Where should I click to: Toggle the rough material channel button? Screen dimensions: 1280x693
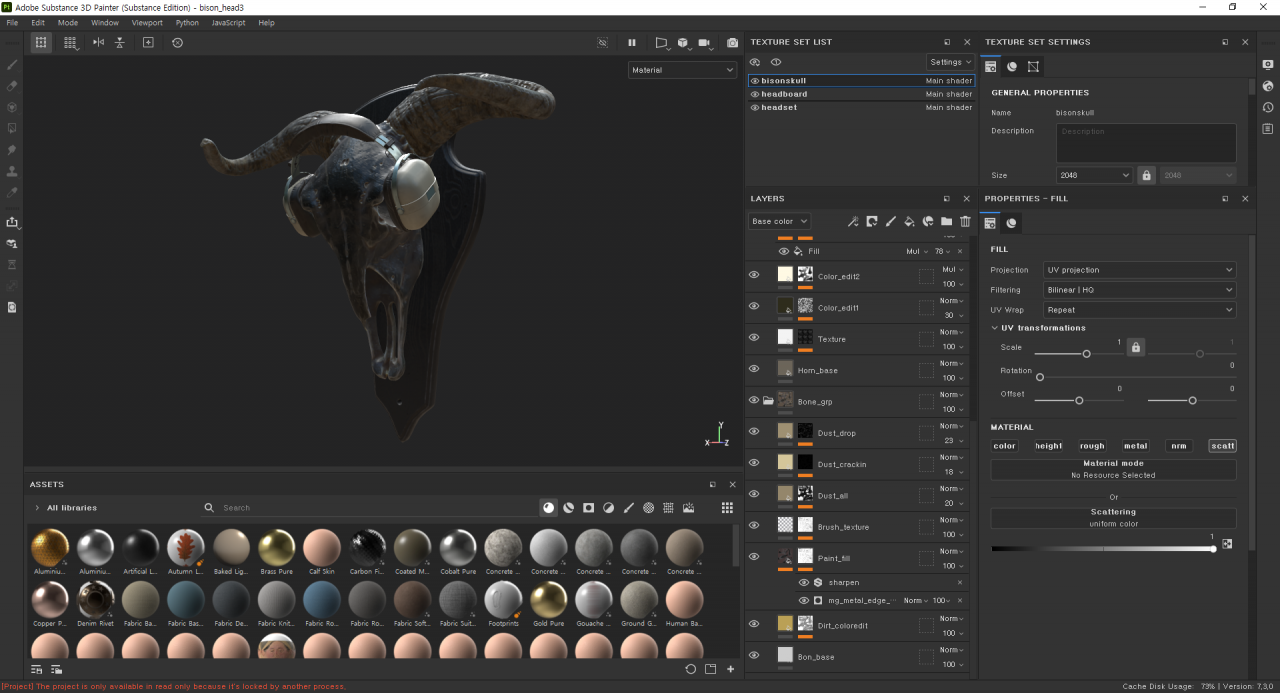1092,446
